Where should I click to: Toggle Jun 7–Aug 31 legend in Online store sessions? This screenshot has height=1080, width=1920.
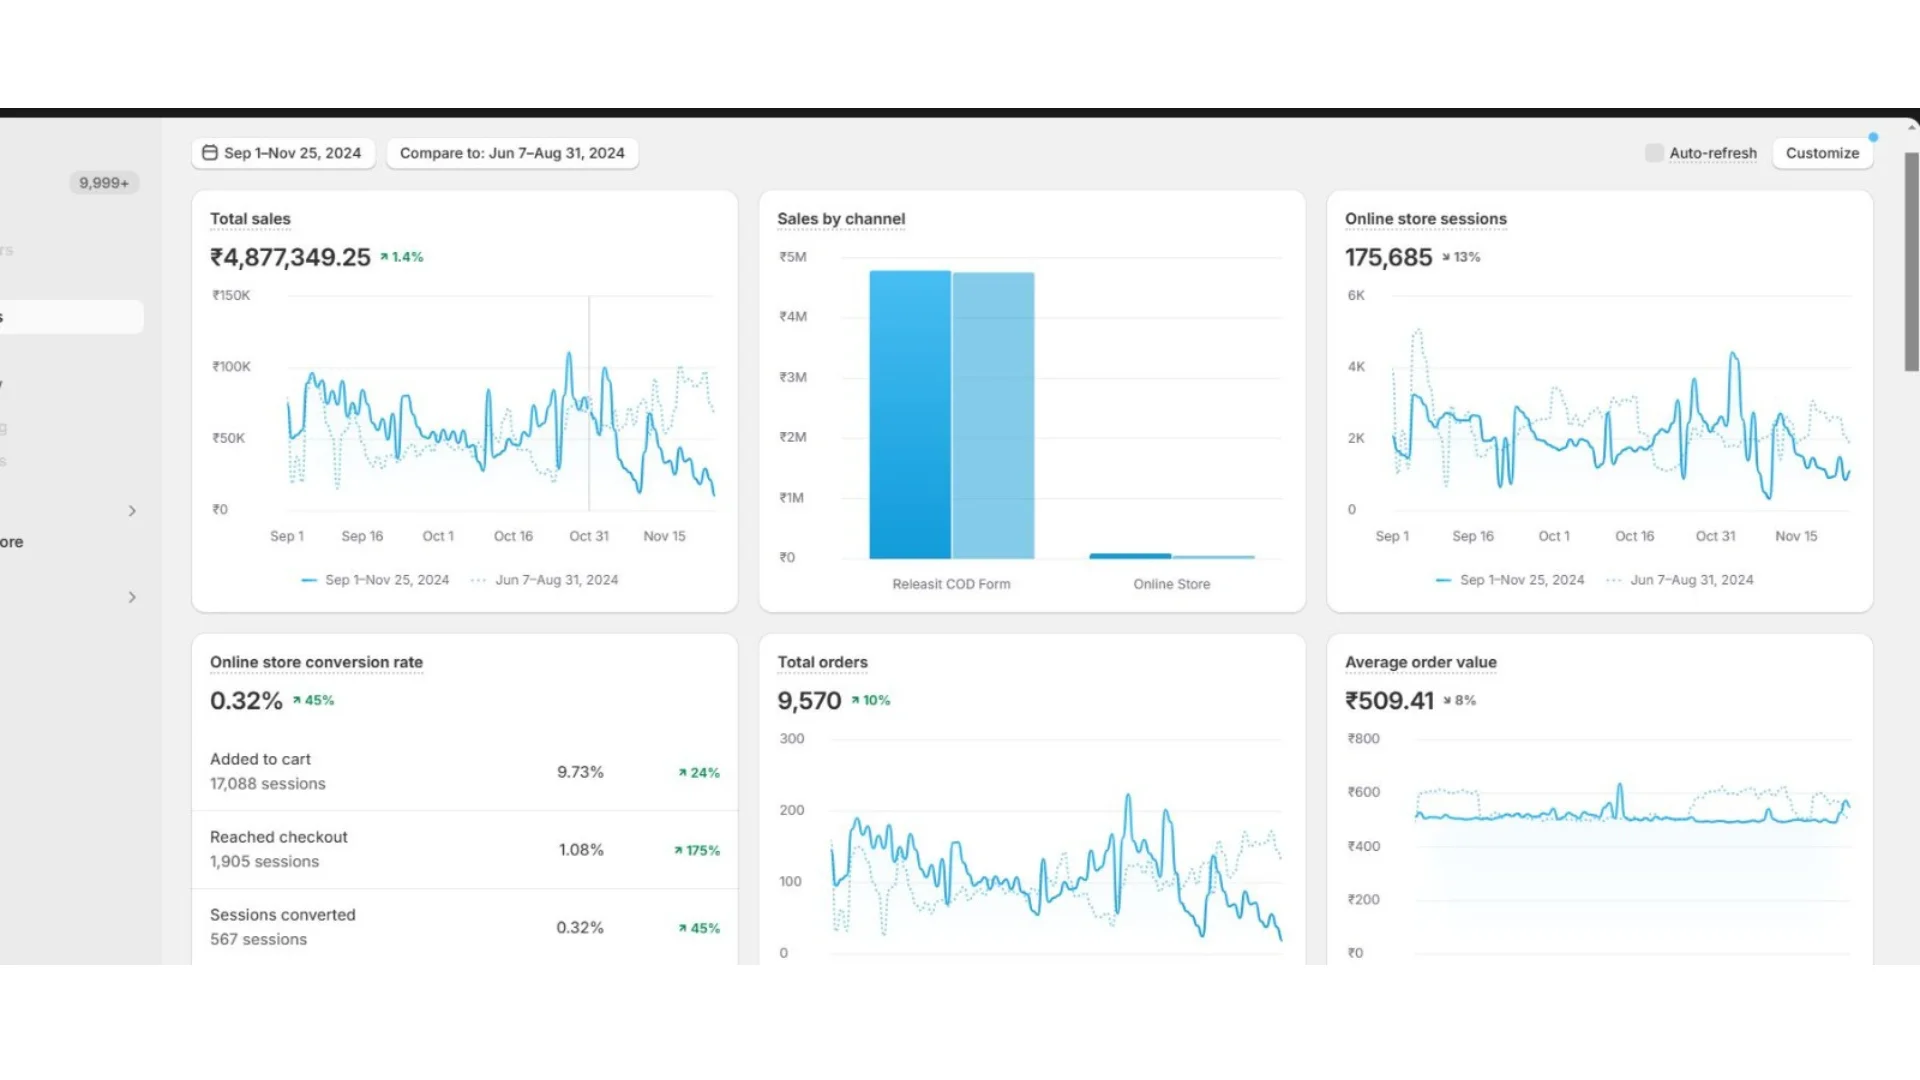(x=1680, y=580)
